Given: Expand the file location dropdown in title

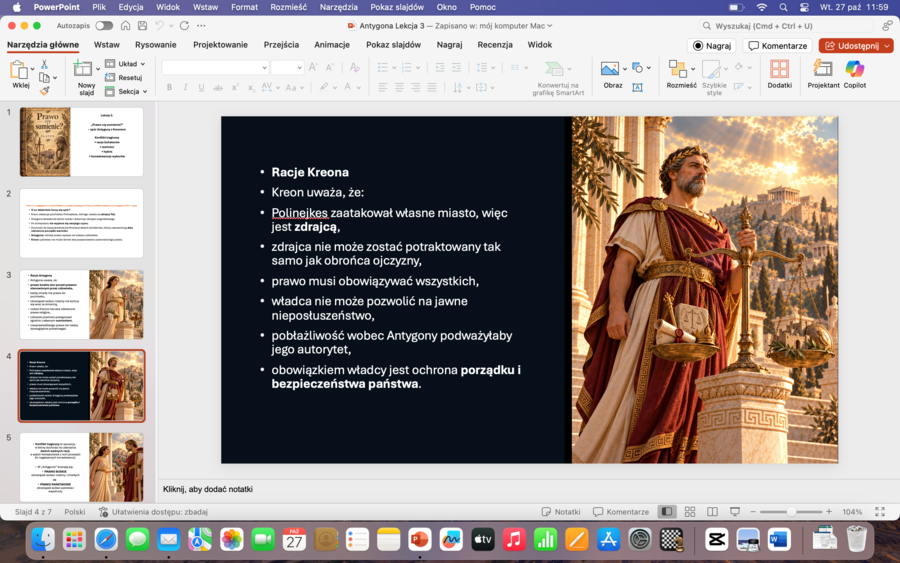Looking at the screenshot, I should [x=550, y=26].
